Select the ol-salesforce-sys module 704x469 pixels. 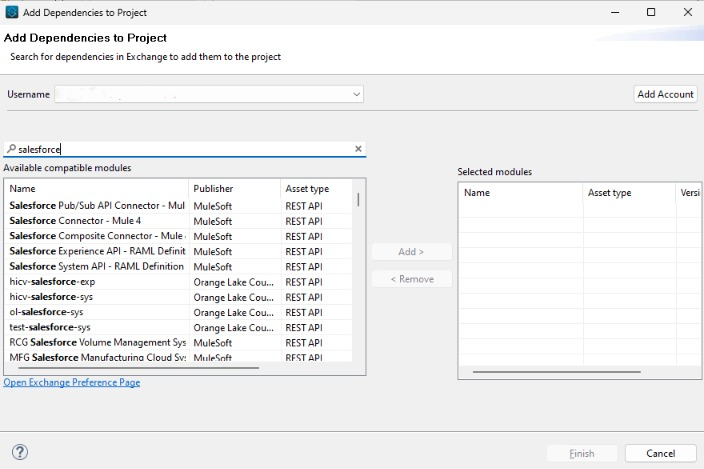(x=178, y=312)
